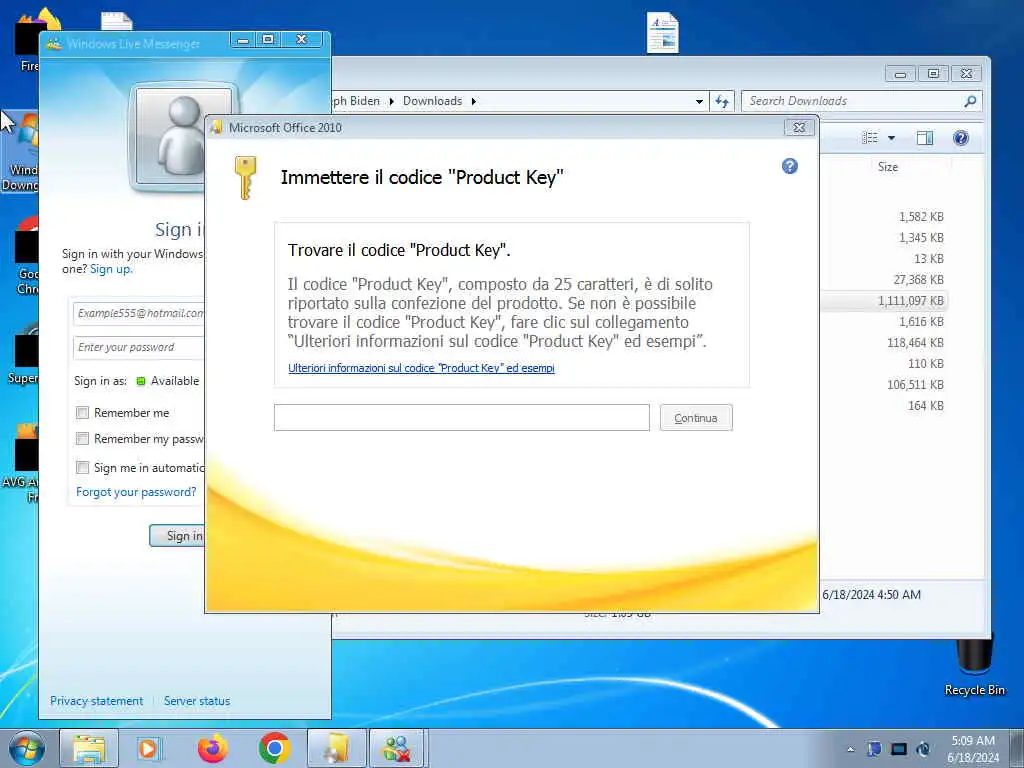Click the Explorer refresh button

coord(722,101)
